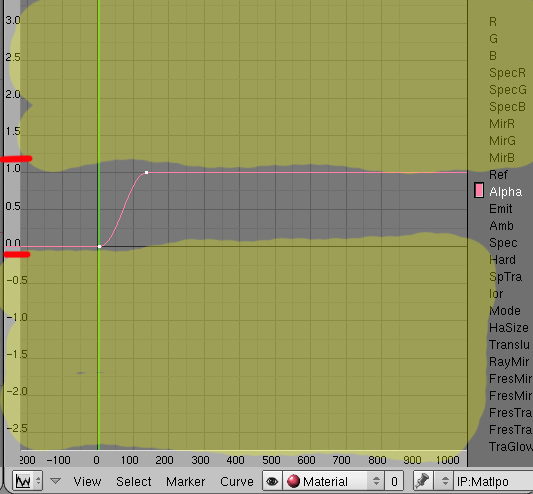Select the SpecB channel
The height and width of the screenshot is (494, 533).
point(508,107)
